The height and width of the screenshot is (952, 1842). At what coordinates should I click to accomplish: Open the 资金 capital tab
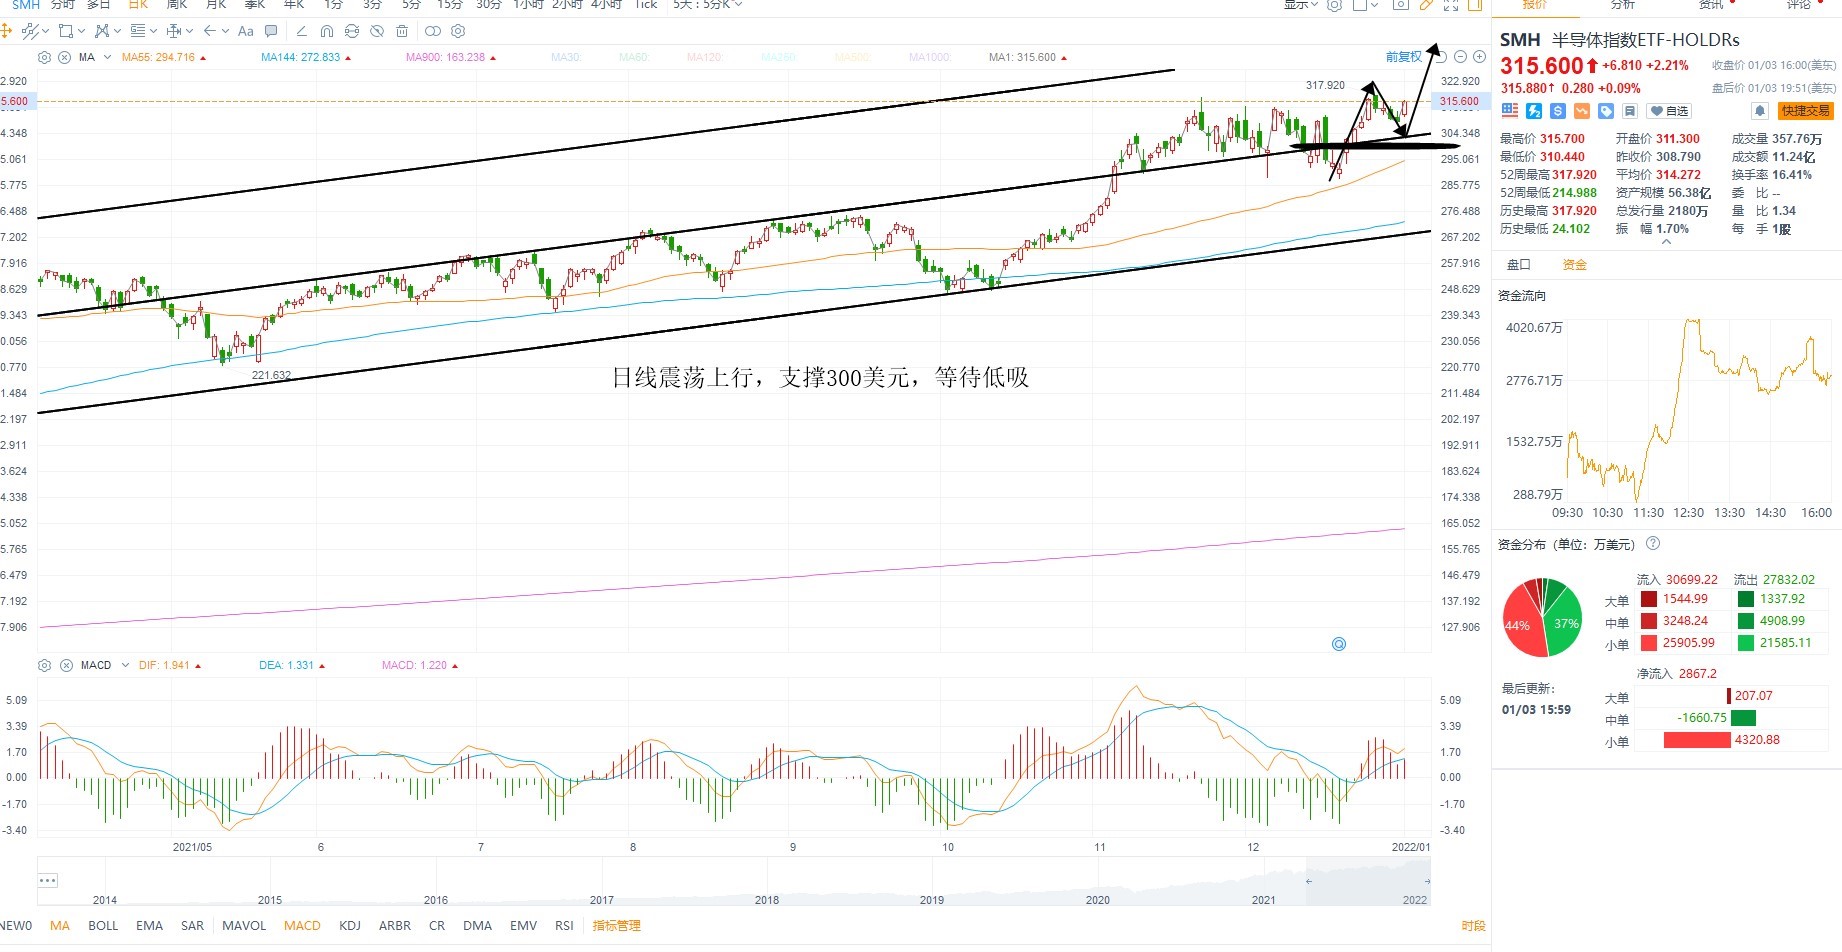tap(1574, 265)
